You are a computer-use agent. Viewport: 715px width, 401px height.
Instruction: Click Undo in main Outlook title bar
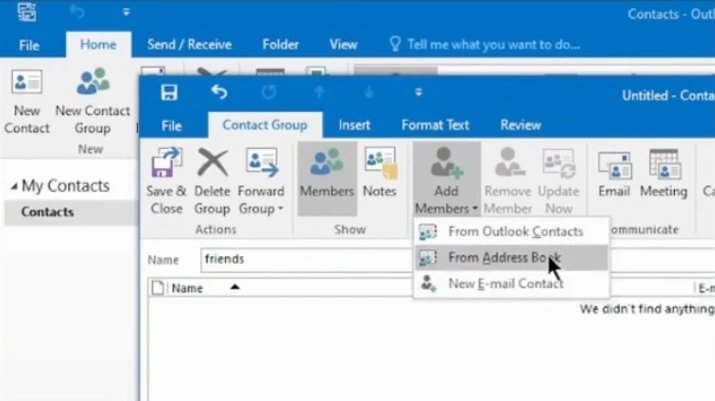point(77,12)
